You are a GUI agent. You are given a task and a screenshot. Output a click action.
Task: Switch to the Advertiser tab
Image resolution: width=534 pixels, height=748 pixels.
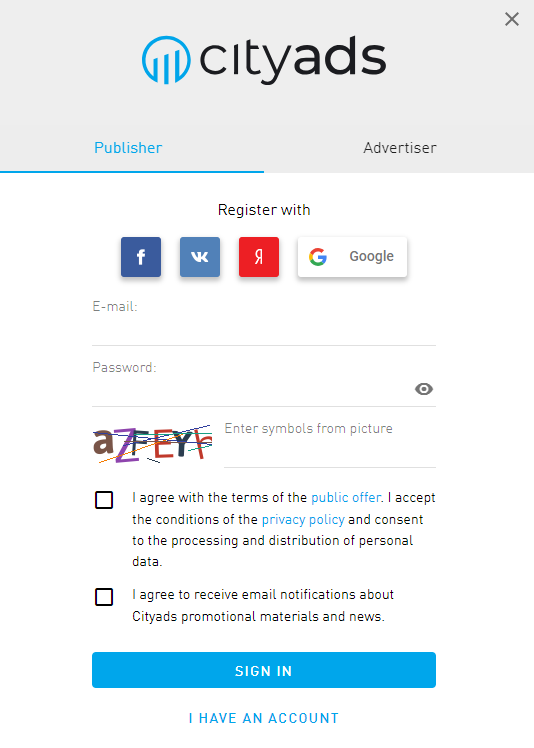(400, 148)
